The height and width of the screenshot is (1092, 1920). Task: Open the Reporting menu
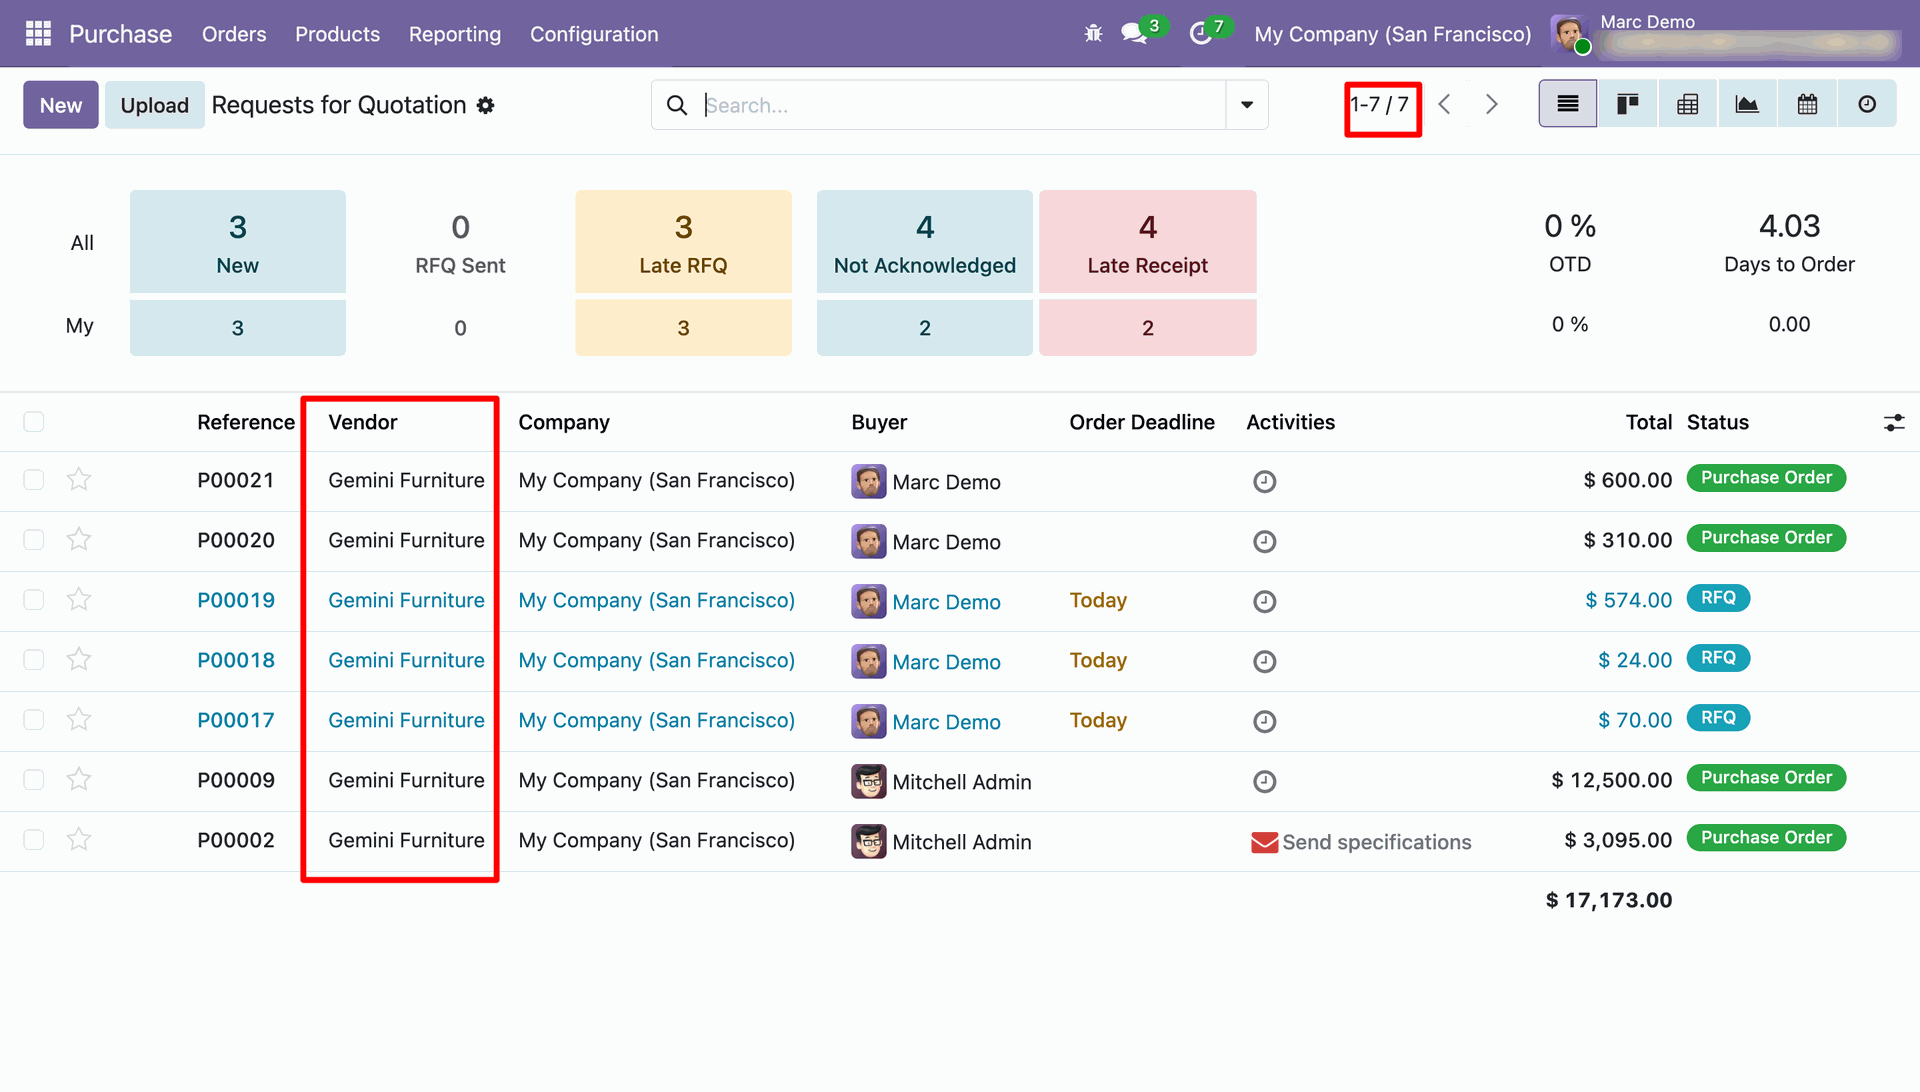point(455,34)
